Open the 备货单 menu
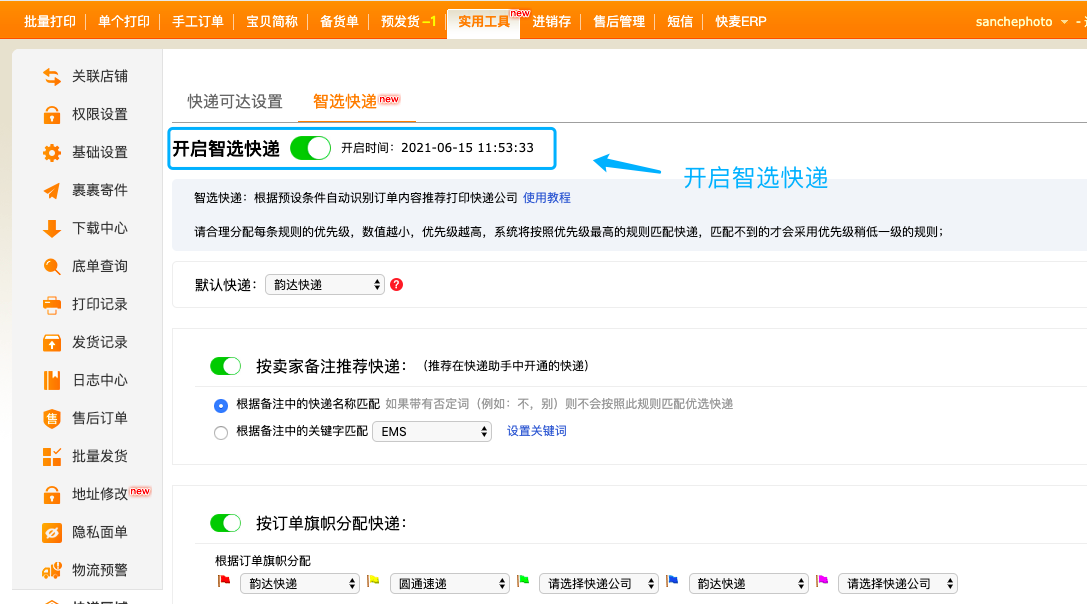1087x604 pixels. [x=339, y=21]
